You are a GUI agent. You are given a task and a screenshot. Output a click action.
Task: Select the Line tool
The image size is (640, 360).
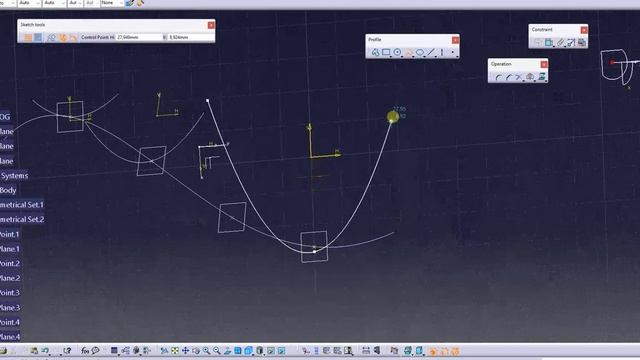[431, 52]
